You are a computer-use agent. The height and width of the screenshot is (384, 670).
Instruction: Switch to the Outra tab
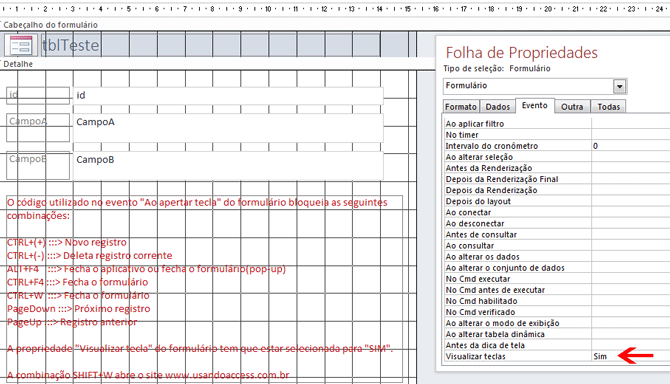pos(572,106)
